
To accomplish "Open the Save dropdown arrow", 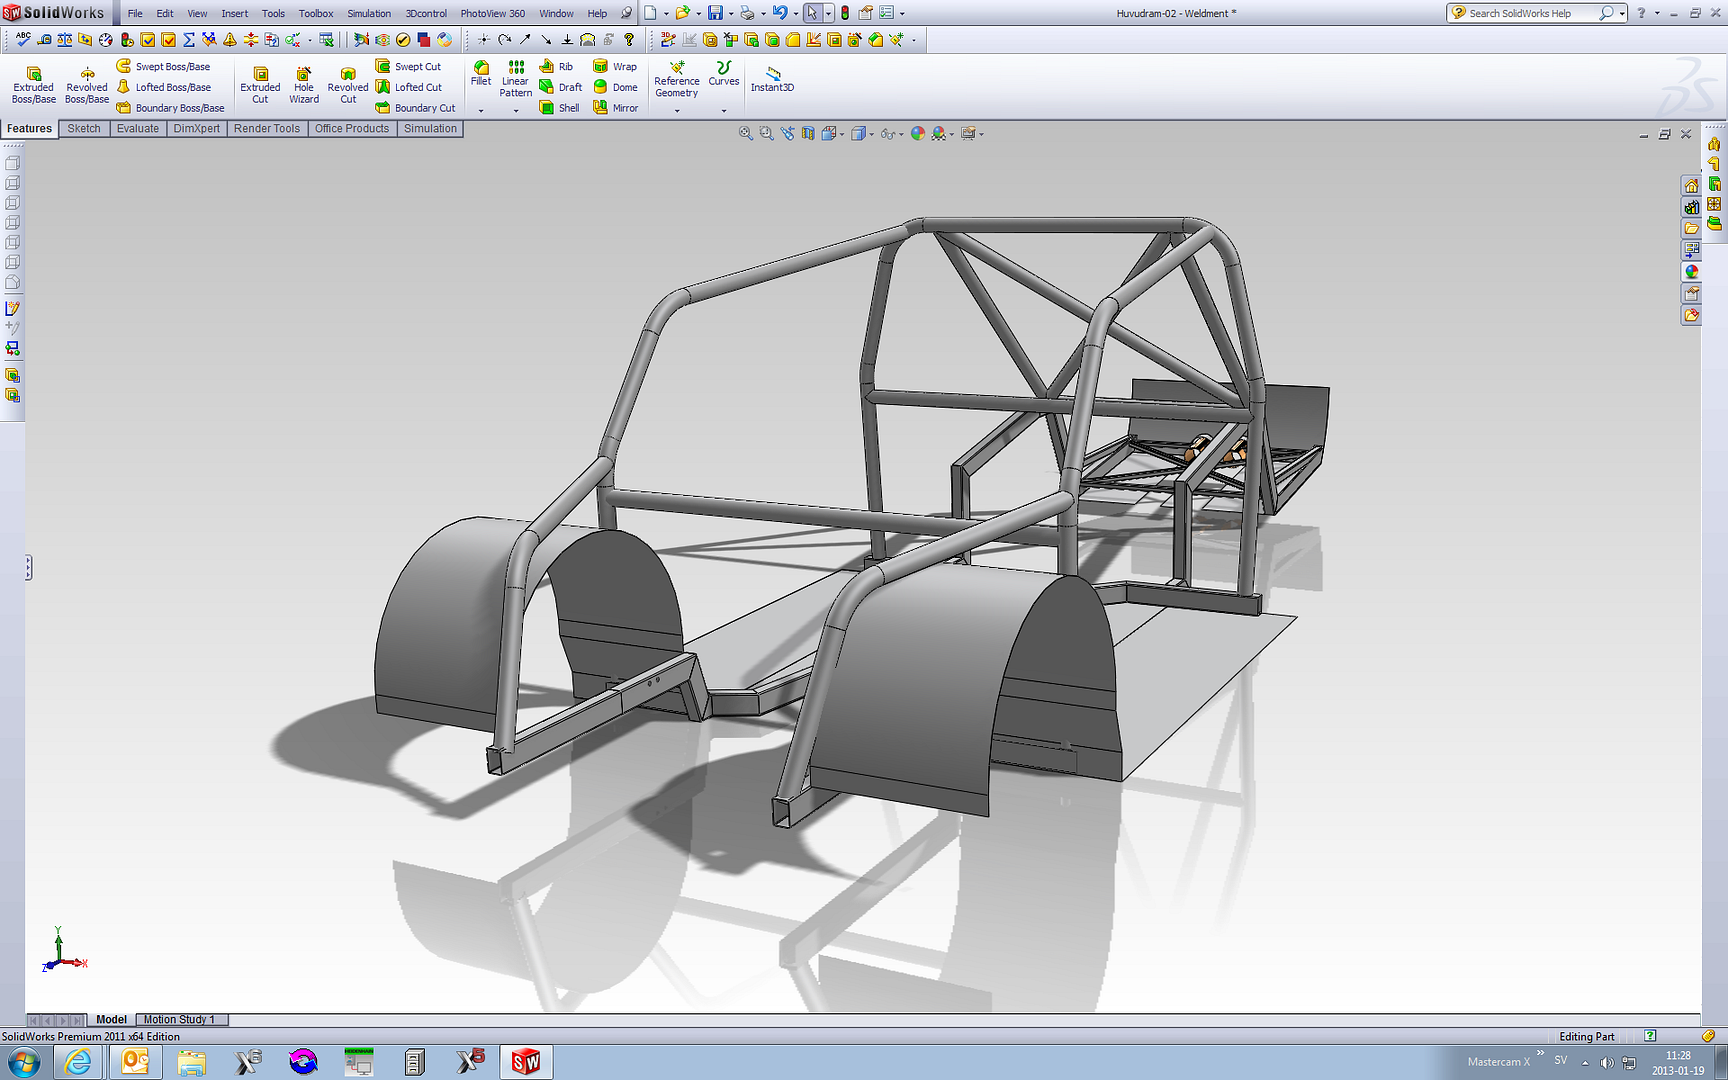I will click(730, 13).
